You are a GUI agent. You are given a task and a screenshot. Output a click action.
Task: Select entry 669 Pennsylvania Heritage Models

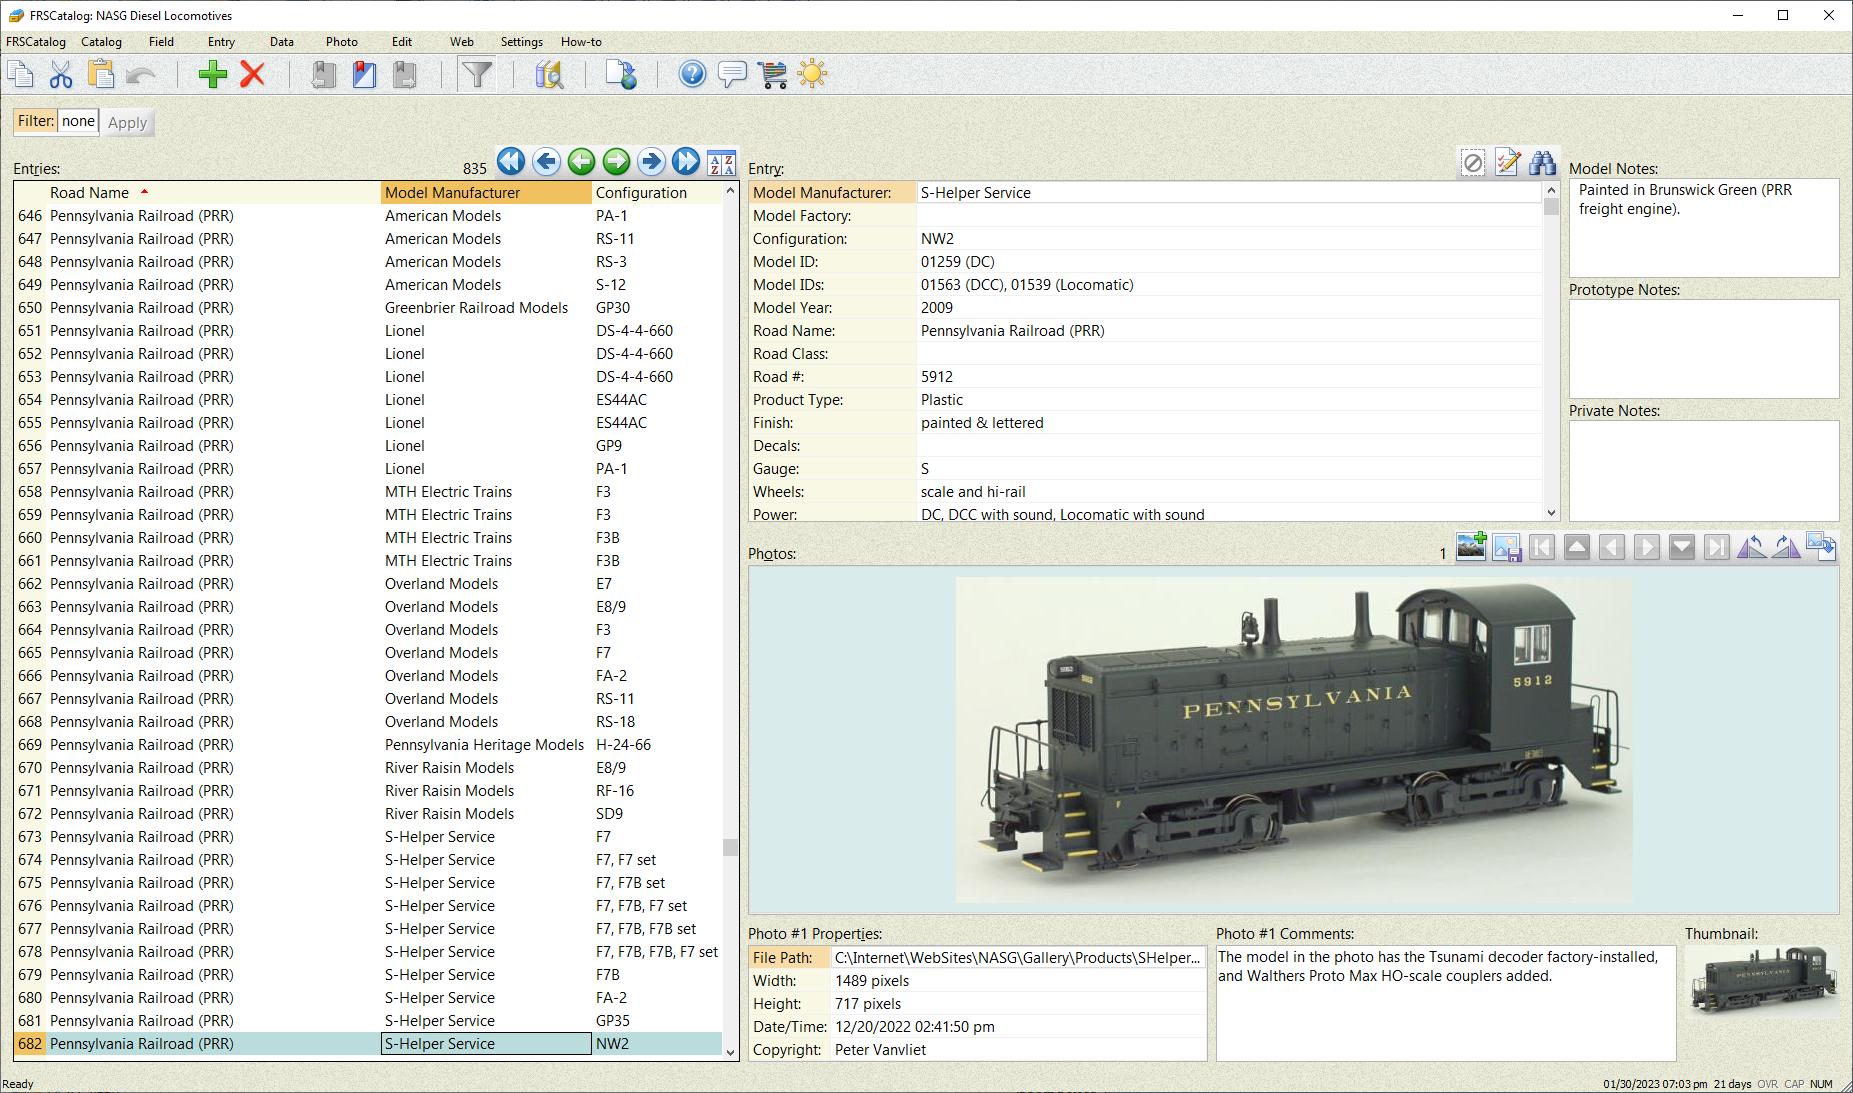[368, 744]
